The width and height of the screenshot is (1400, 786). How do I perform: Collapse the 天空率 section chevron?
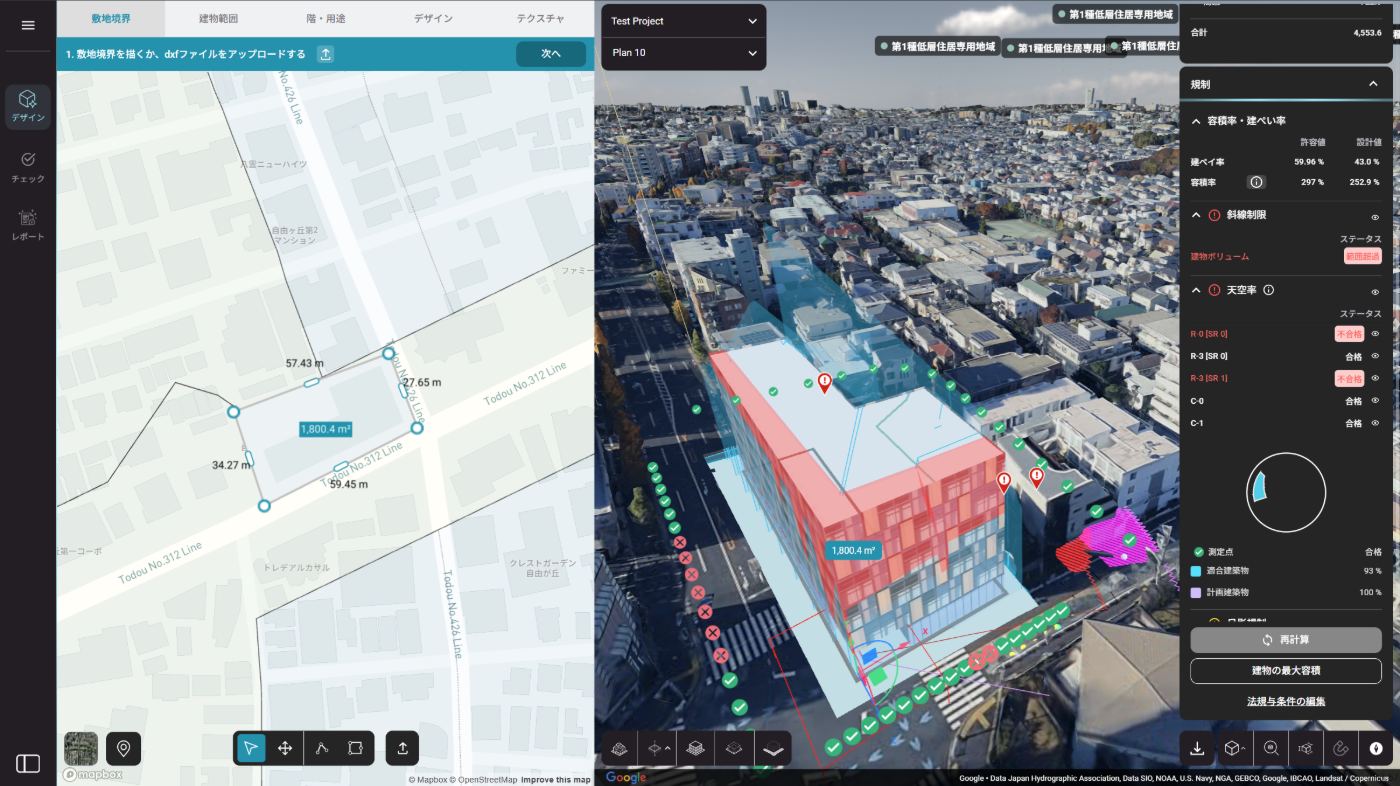pos(1195,290)
